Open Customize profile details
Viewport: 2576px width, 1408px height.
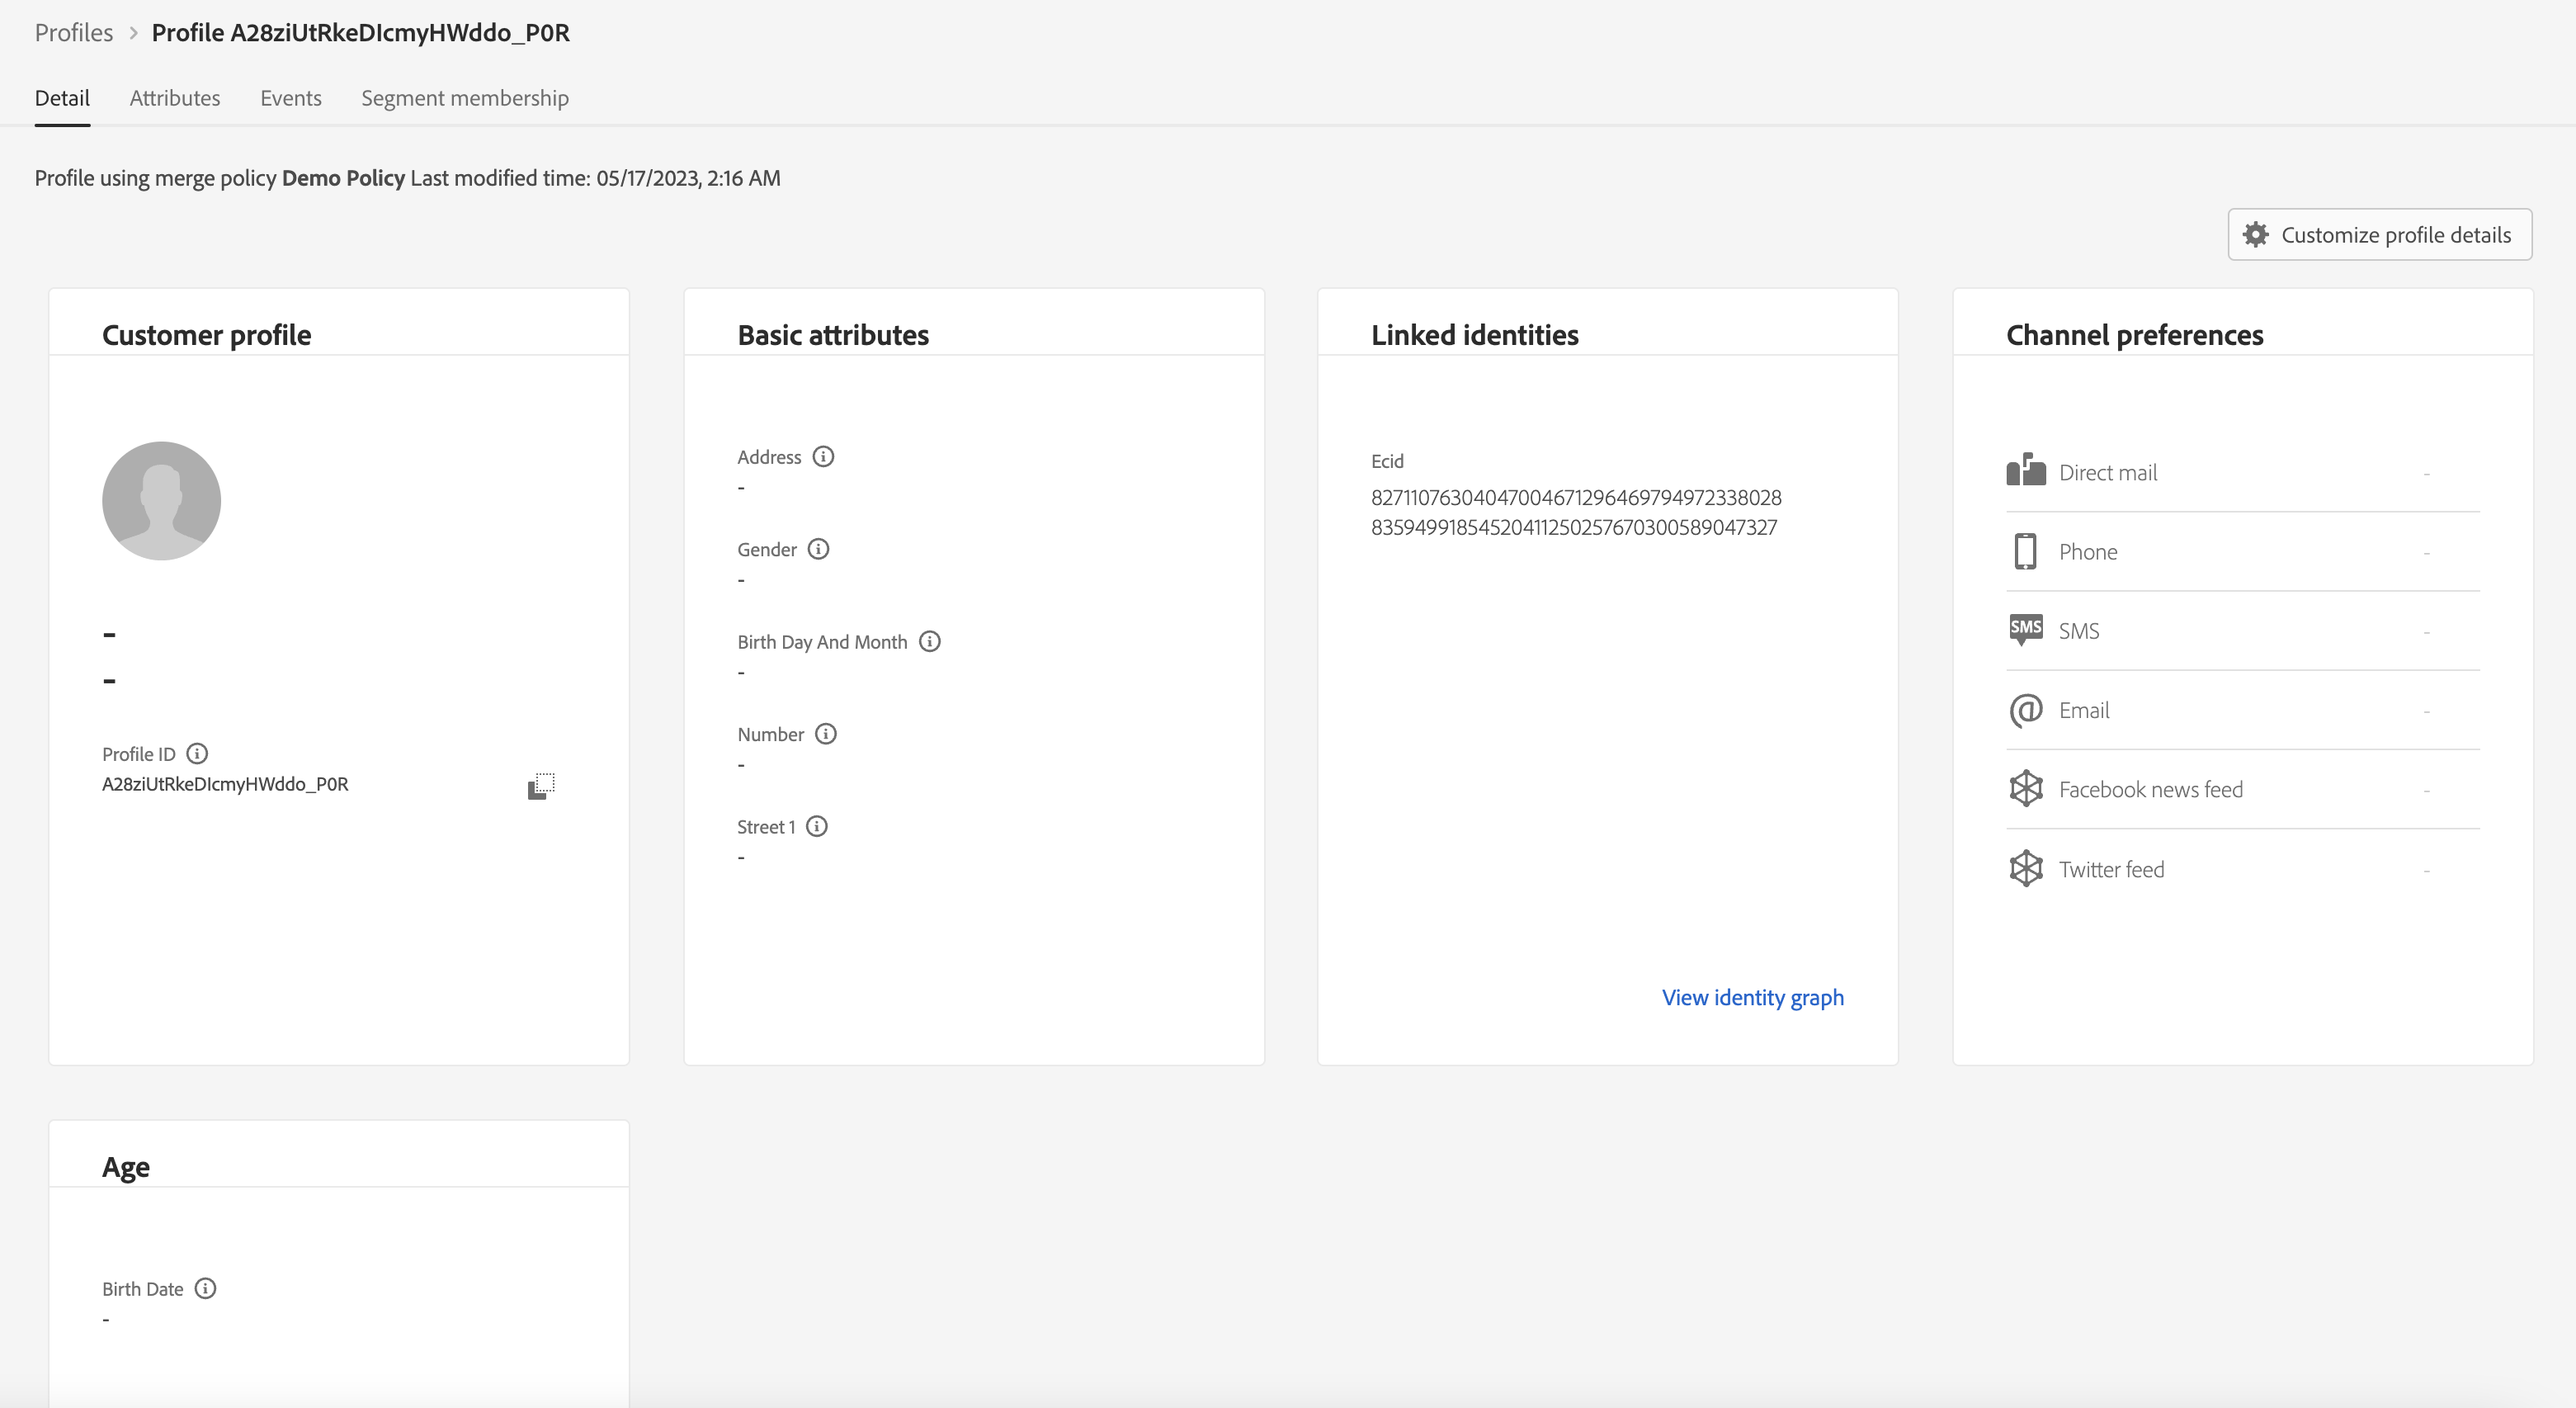[x=2380, y=235]
